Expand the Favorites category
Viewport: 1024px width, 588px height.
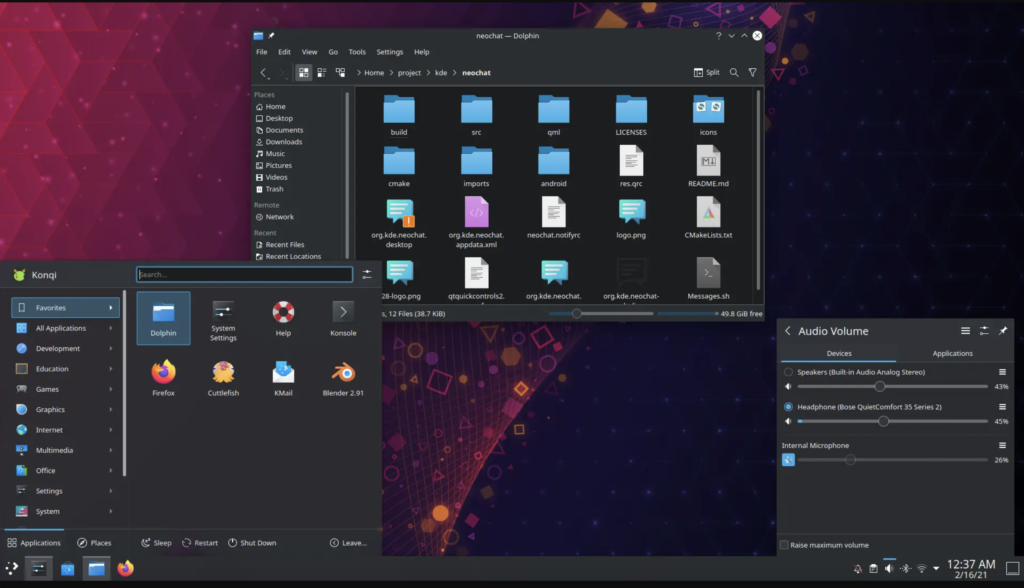pos(65,308)
